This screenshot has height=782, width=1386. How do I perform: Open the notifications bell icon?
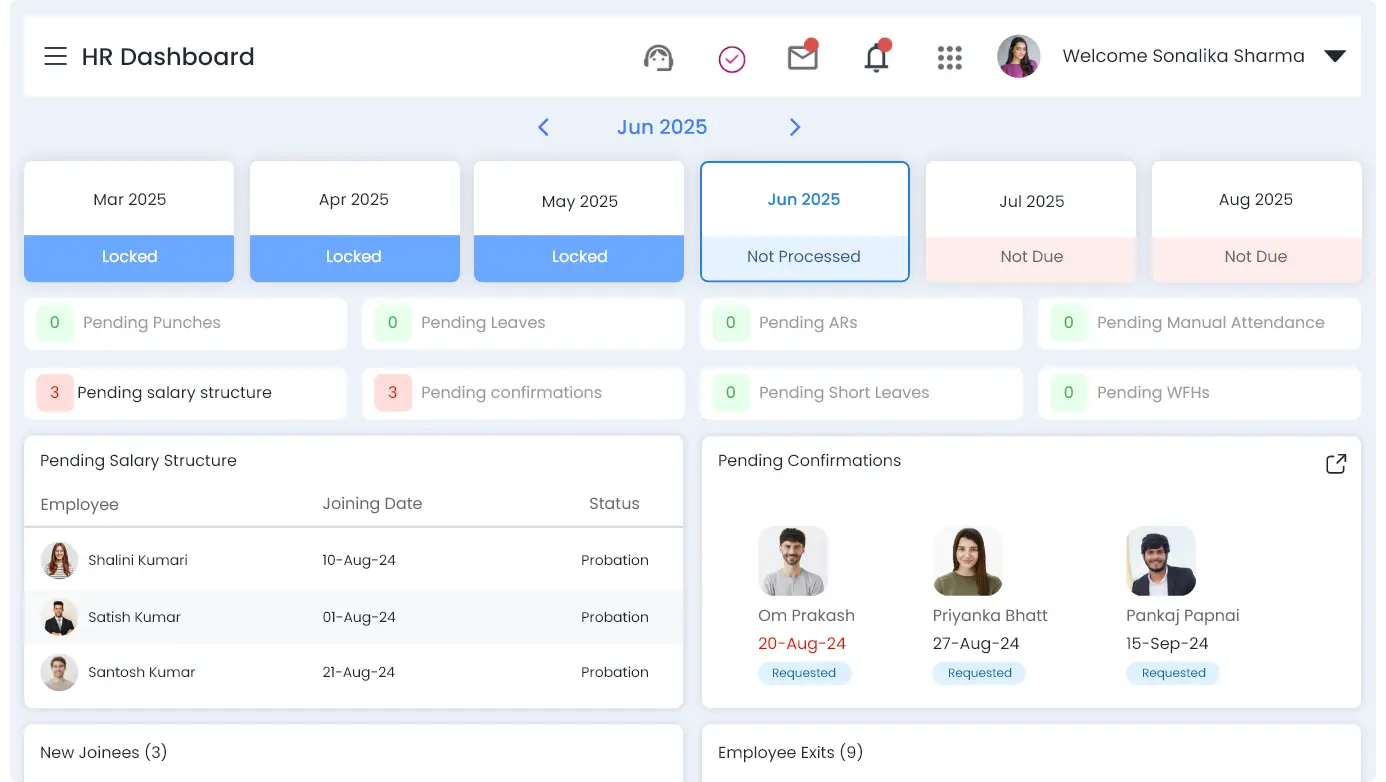[x=876, y=58]
